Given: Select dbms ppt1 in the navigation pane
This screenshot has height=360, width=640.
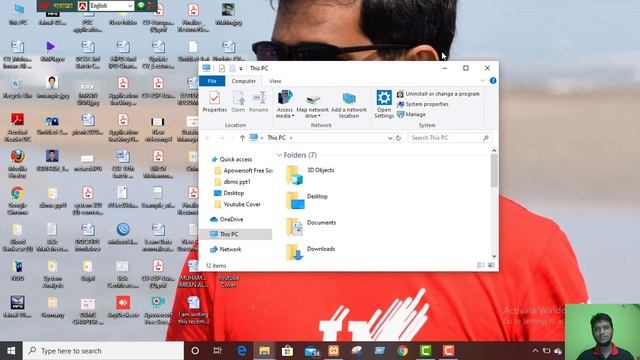Looking at the screenshot, I should (x=232, y=182).
